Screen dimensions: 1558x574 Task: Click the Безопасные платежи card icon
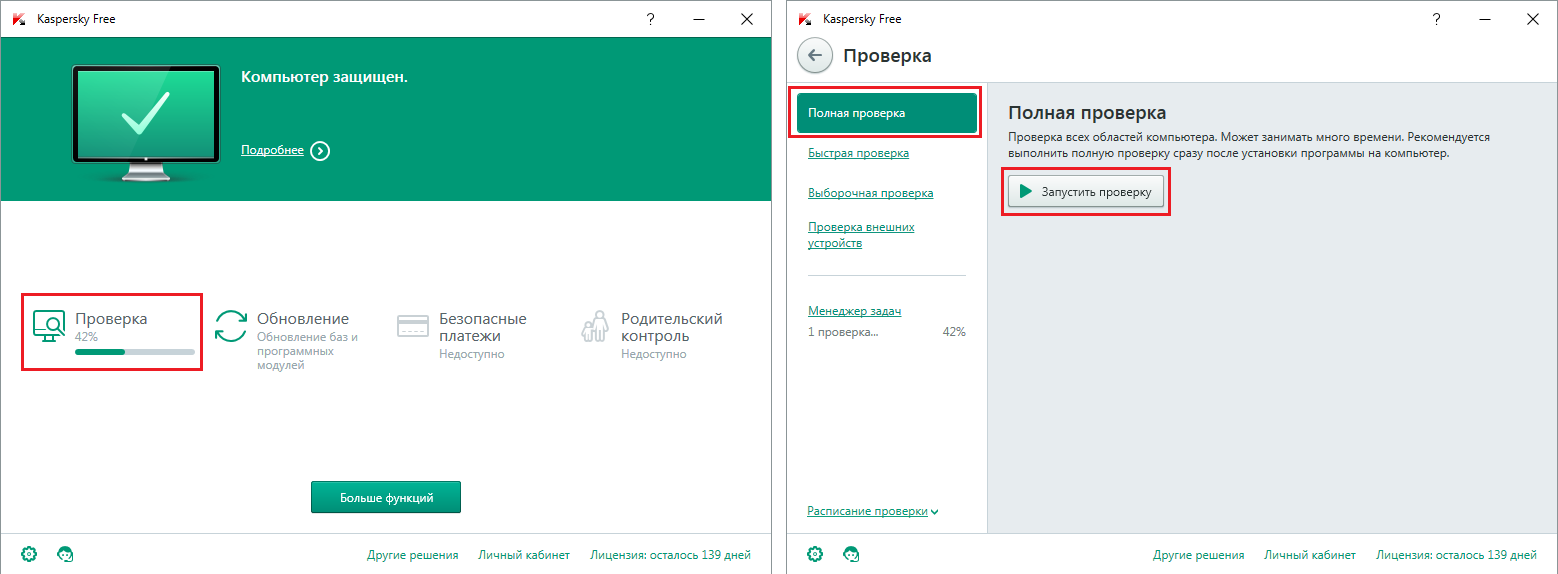pyautogui.click(x=413, y=326)
